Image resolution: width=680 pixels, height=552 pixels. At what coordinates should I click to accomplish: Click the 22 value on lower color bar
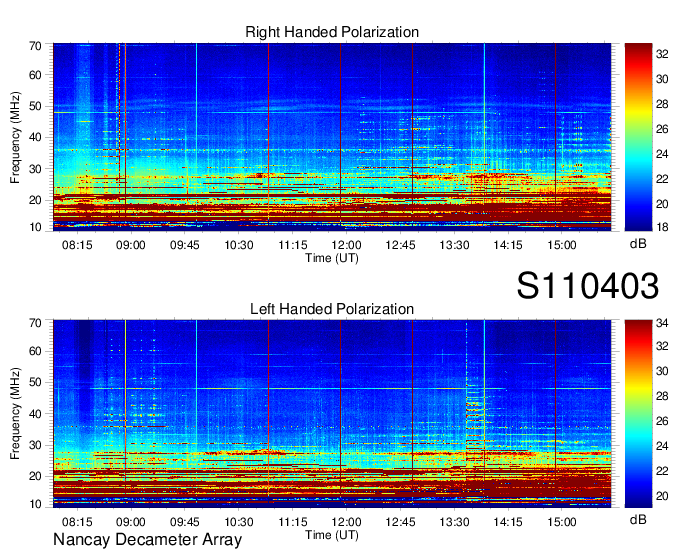coord(662,471)
